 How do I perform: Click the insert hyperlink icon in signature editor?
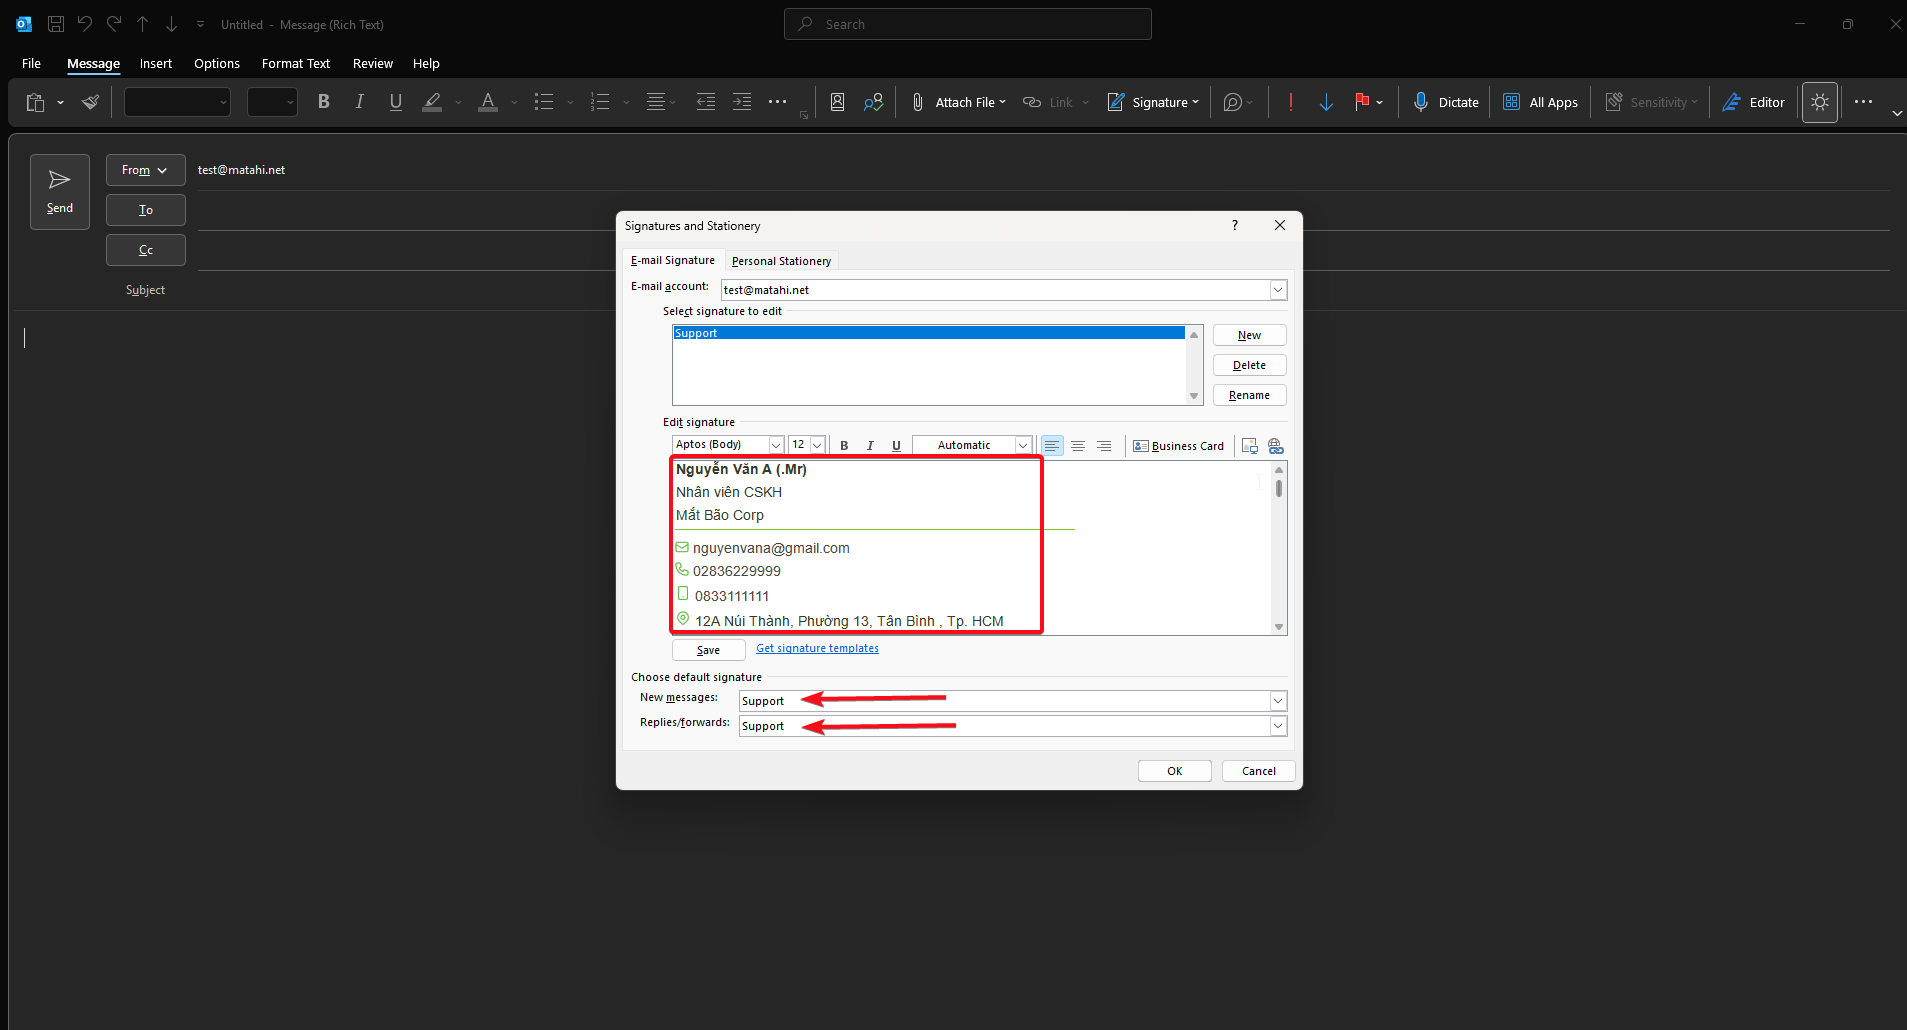1275,446
